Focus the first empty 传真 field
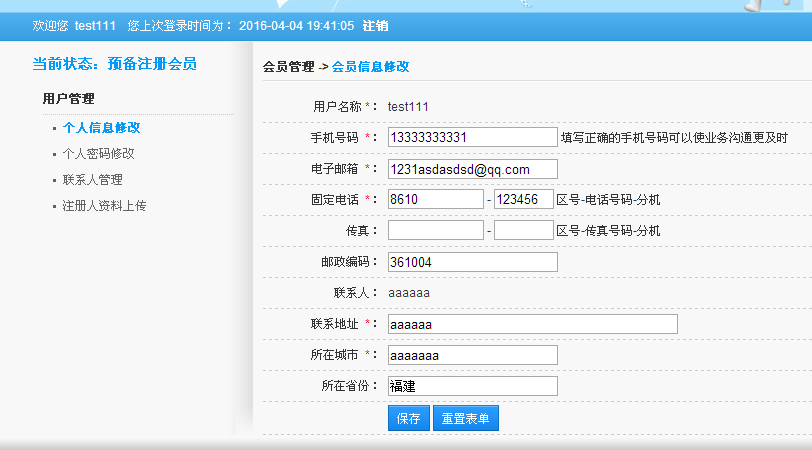This screenshot has width=812, height=450. [436, 230]
